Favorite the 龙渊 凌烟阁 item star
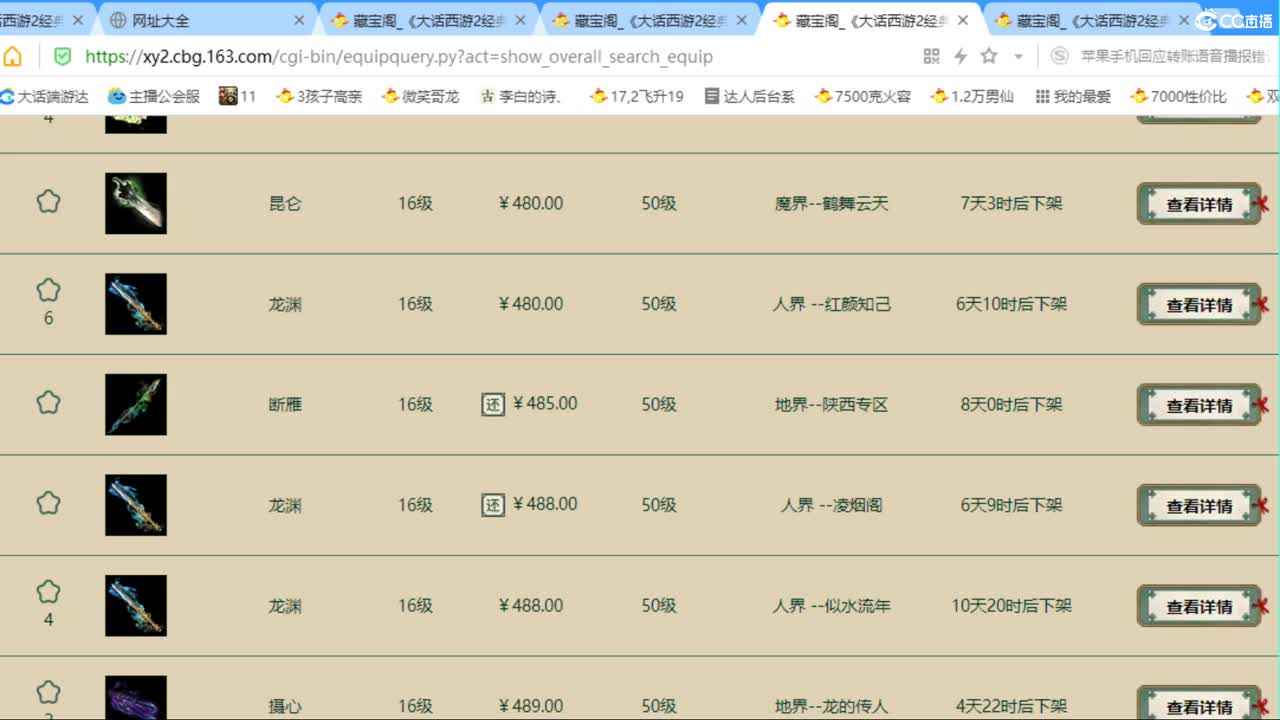The height and width of the screenshot is (720, 1280). click(48, 503)
